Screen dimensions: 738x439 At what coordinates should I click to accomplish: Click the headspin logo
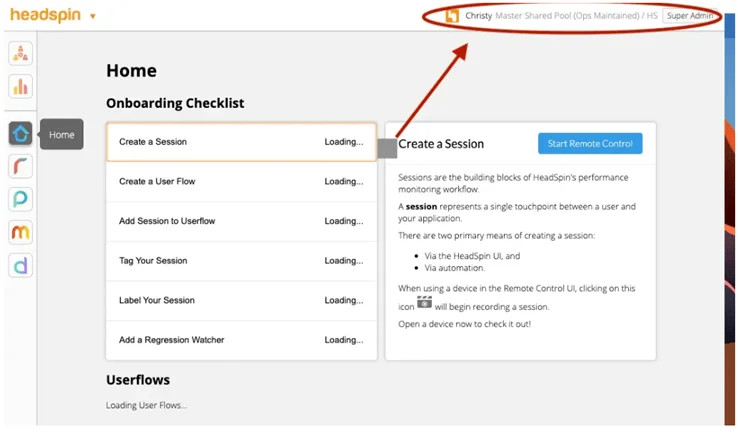pyautogui.click(x=46, y=15)
